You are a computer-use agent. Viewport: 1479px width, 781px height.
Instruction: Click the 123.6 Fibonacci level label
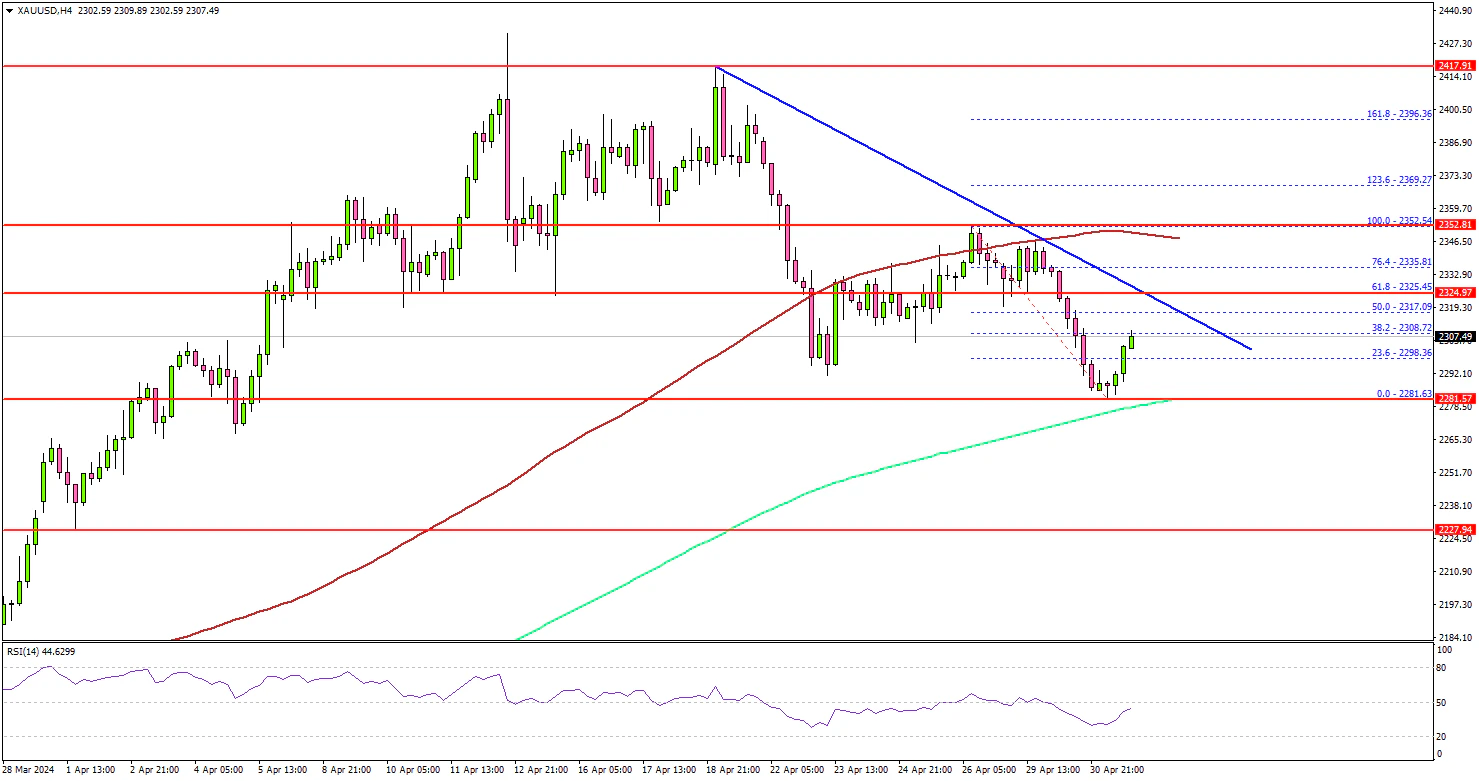click(x=1400, y=180)
